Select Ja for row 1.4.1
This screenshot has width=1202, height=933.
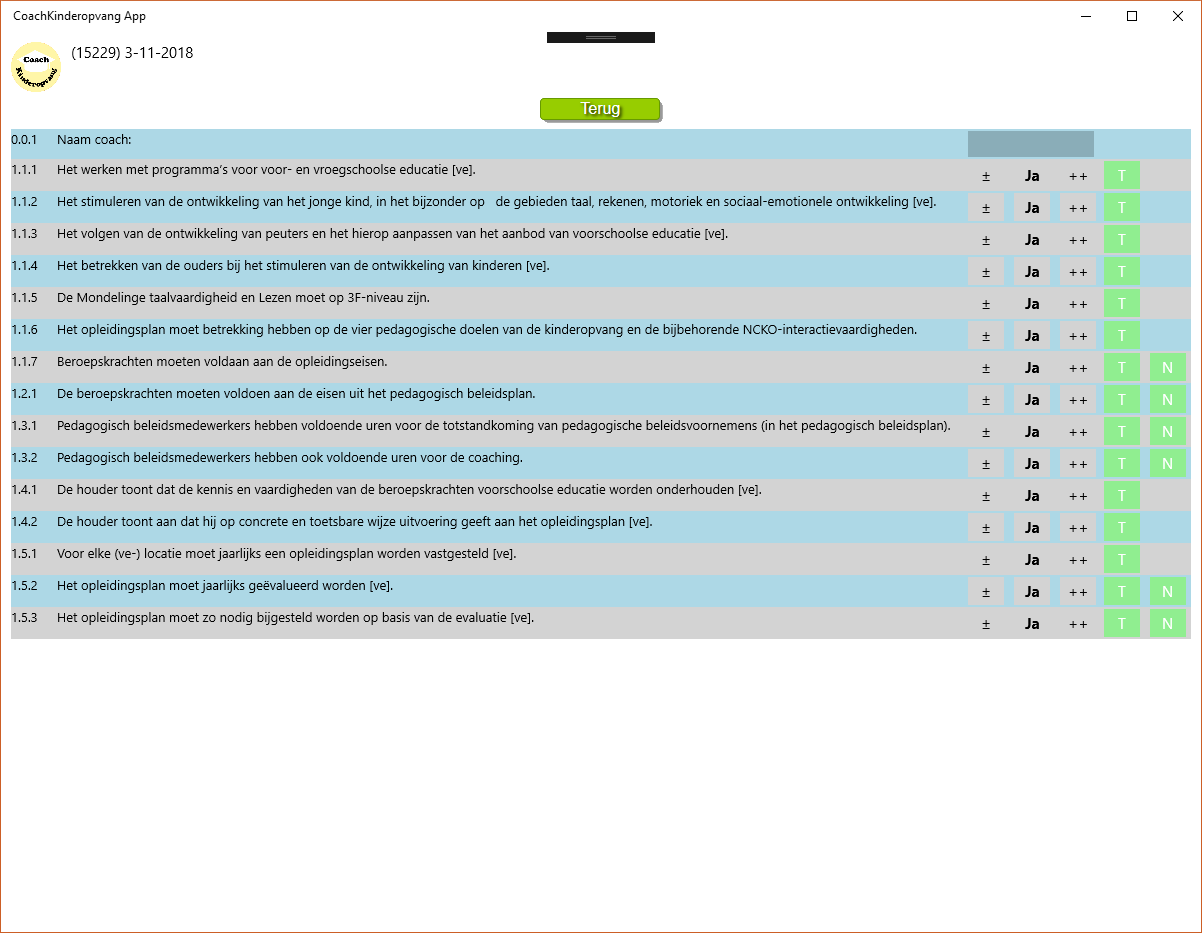[x=1032, y=496]
